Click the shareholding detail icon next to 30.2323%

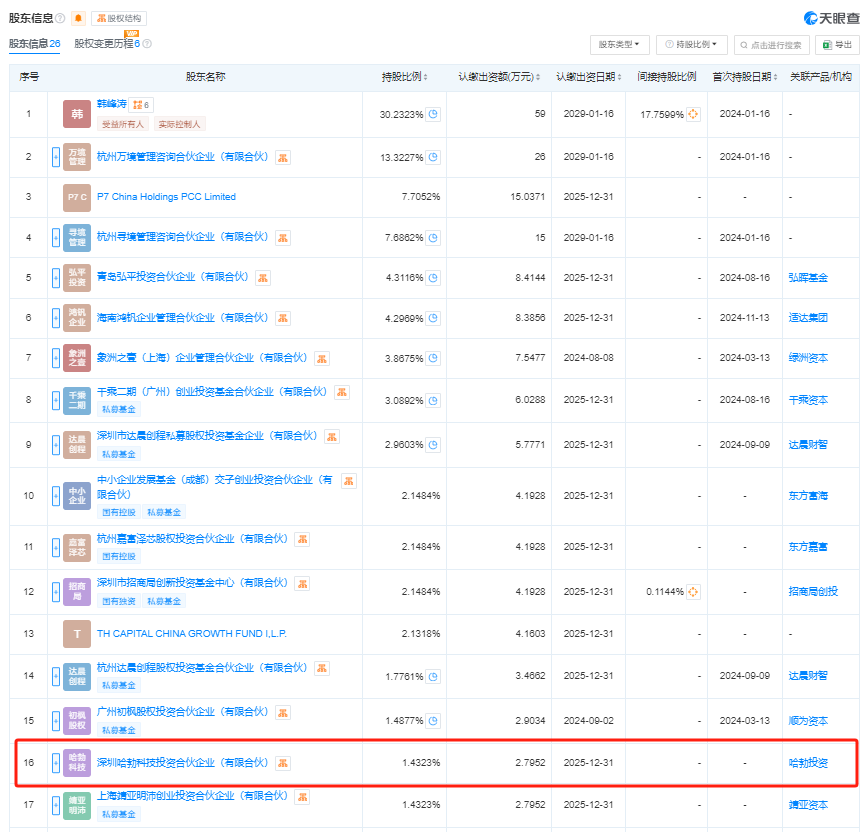(433, 114)
